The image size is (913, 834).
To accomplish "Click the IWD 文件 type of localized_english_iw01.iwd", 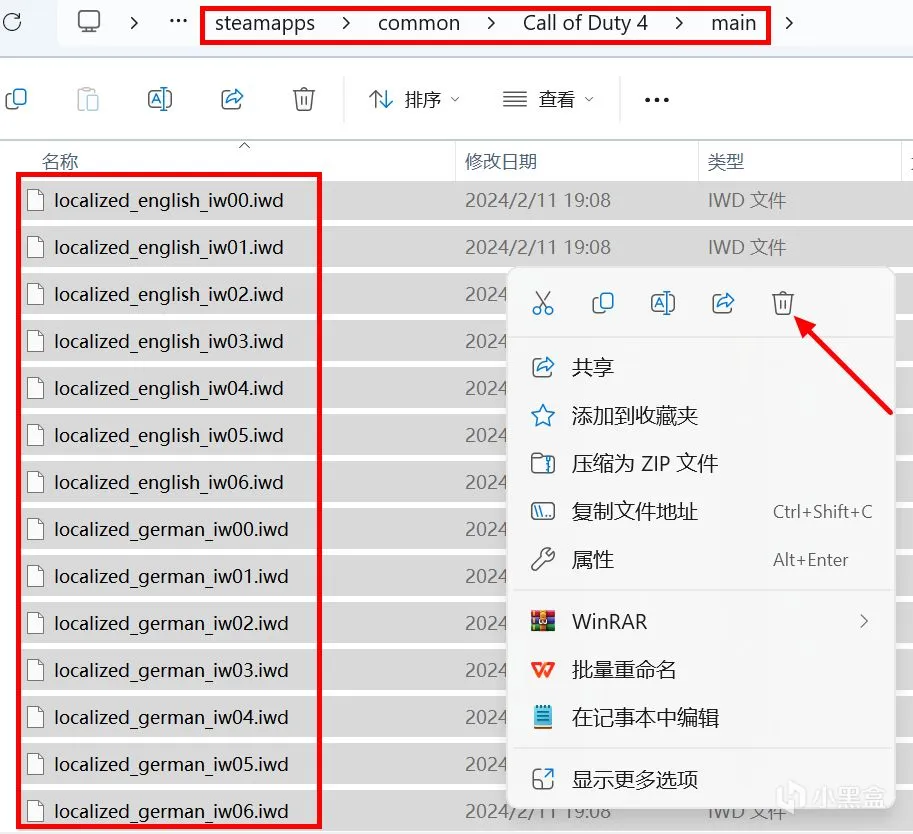I will (x=746, y=248).
